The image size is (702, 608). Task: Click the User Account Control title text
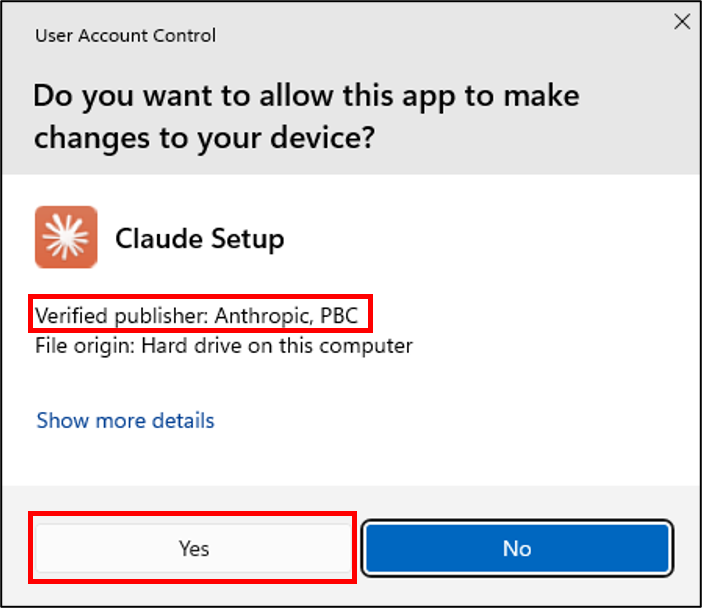tap(125, 36)
